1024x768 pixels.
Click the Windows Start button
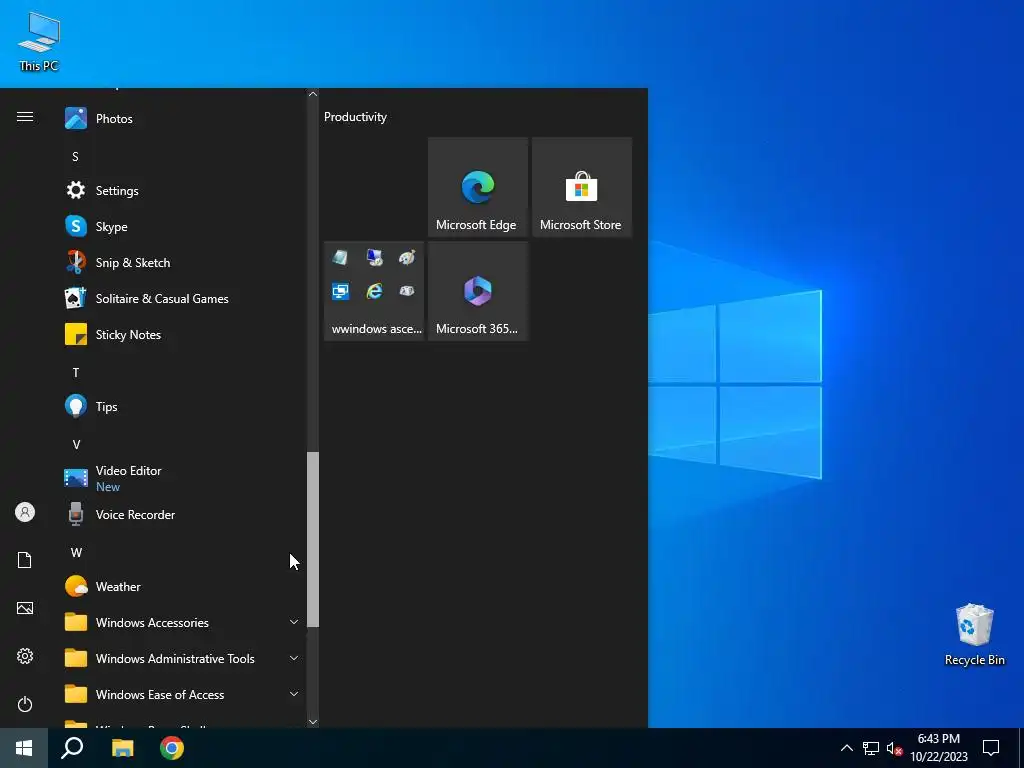pos(24,748)
